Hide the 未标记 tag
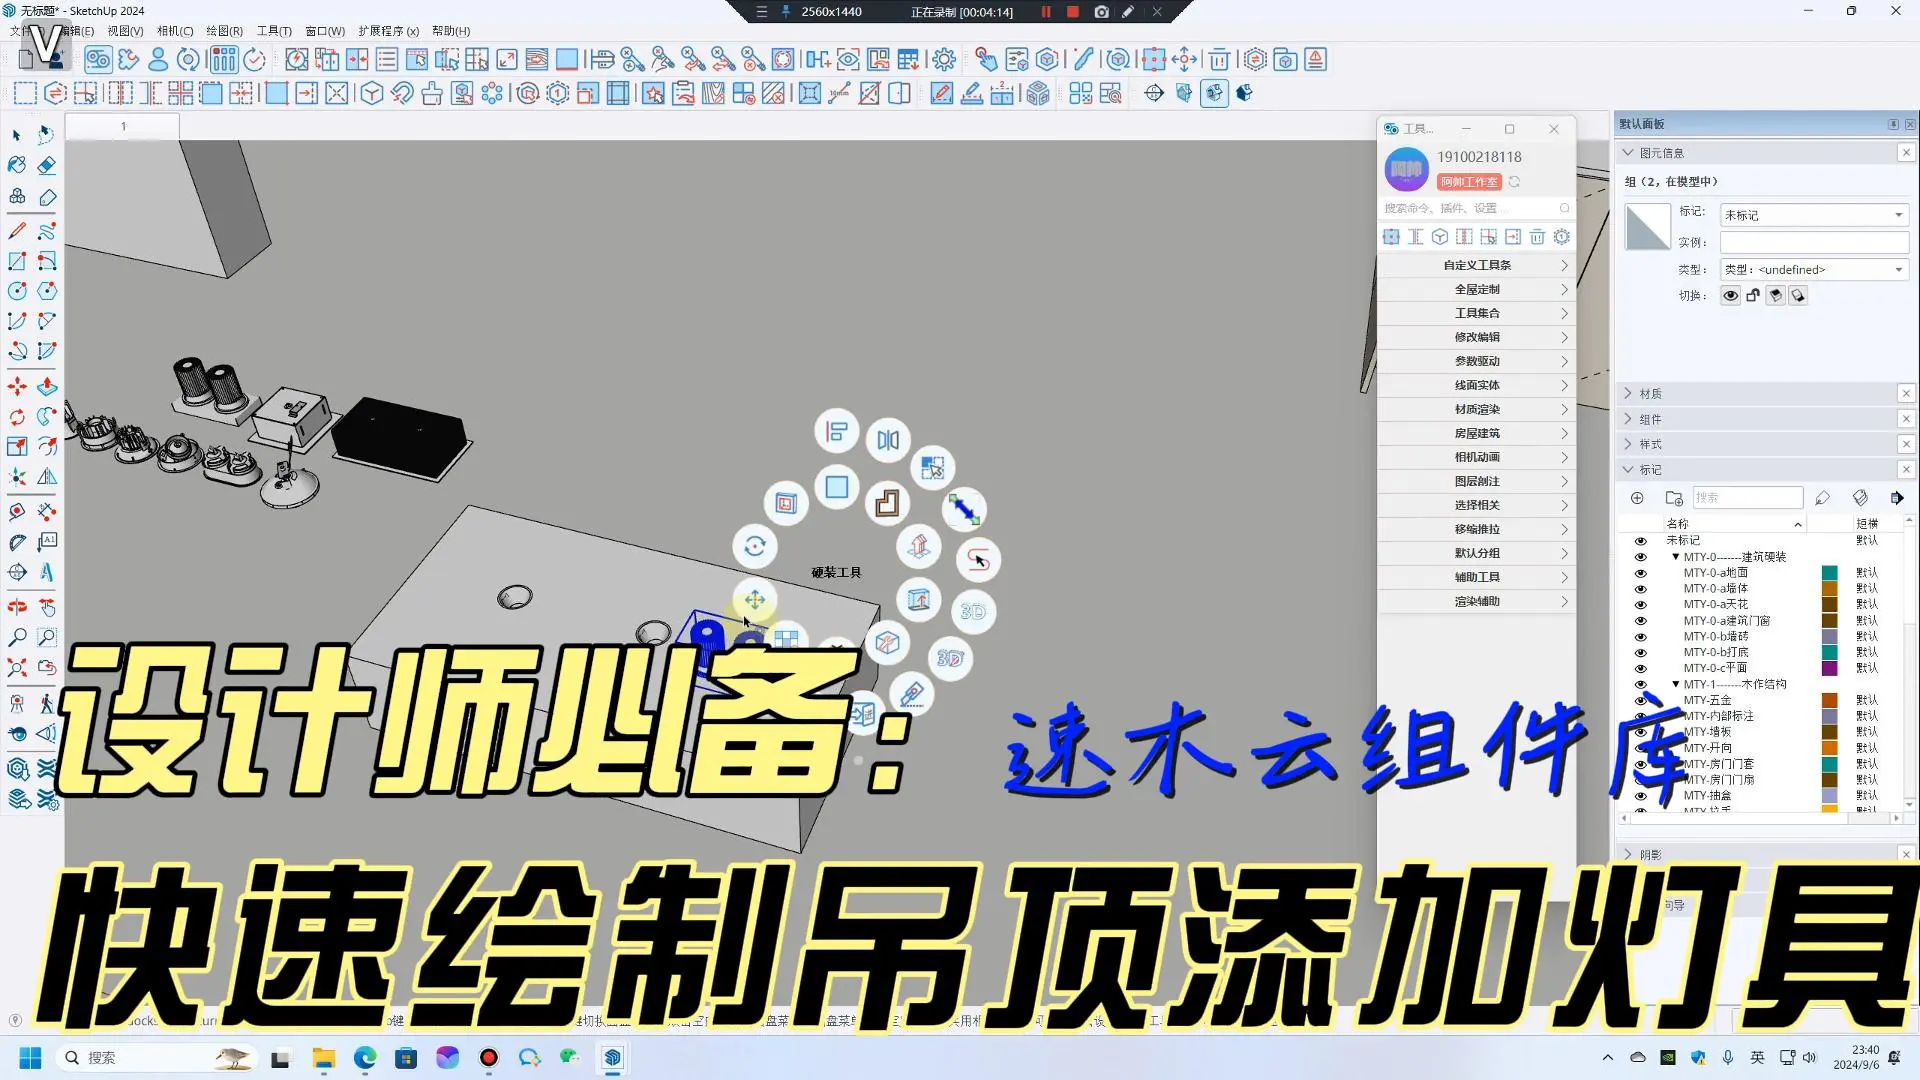This screenshot has width=1920, height=1080. (x=1640, y=540)
